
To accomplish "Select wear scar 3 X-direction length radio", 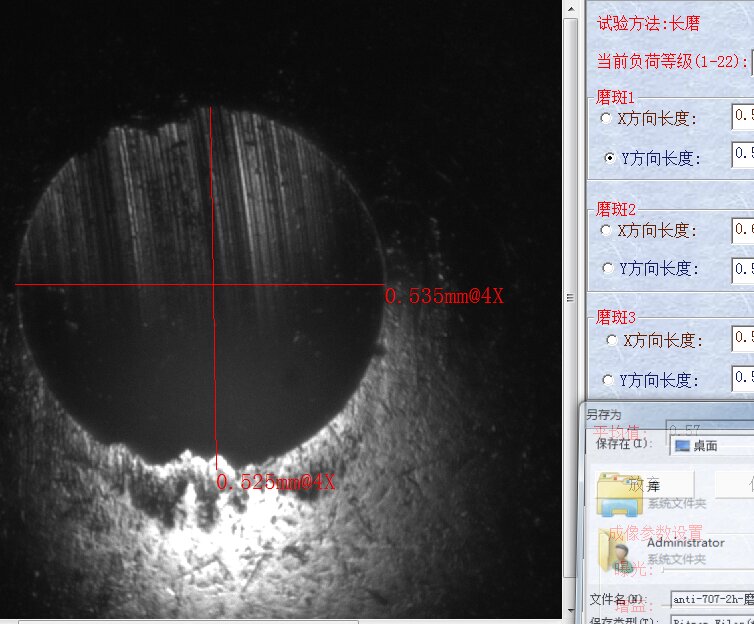I will (x=611, y=340).
